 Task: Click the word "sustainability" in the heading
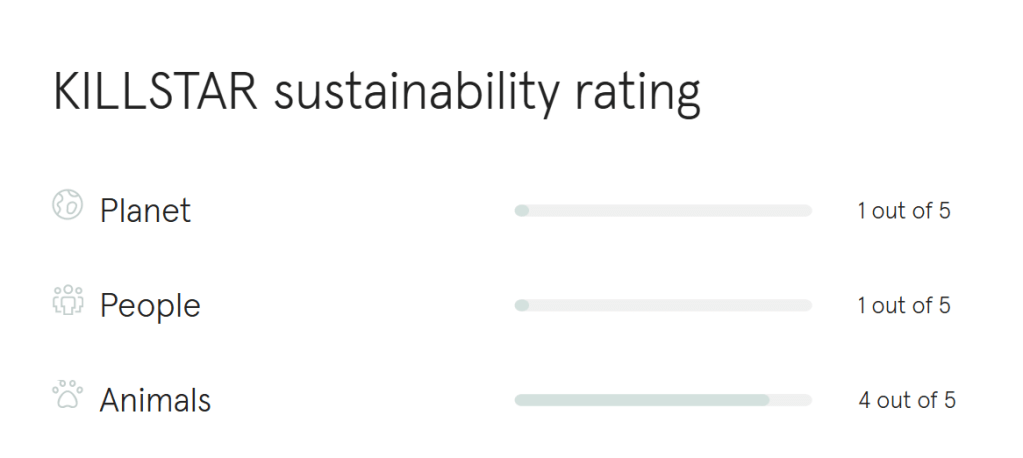416,95
